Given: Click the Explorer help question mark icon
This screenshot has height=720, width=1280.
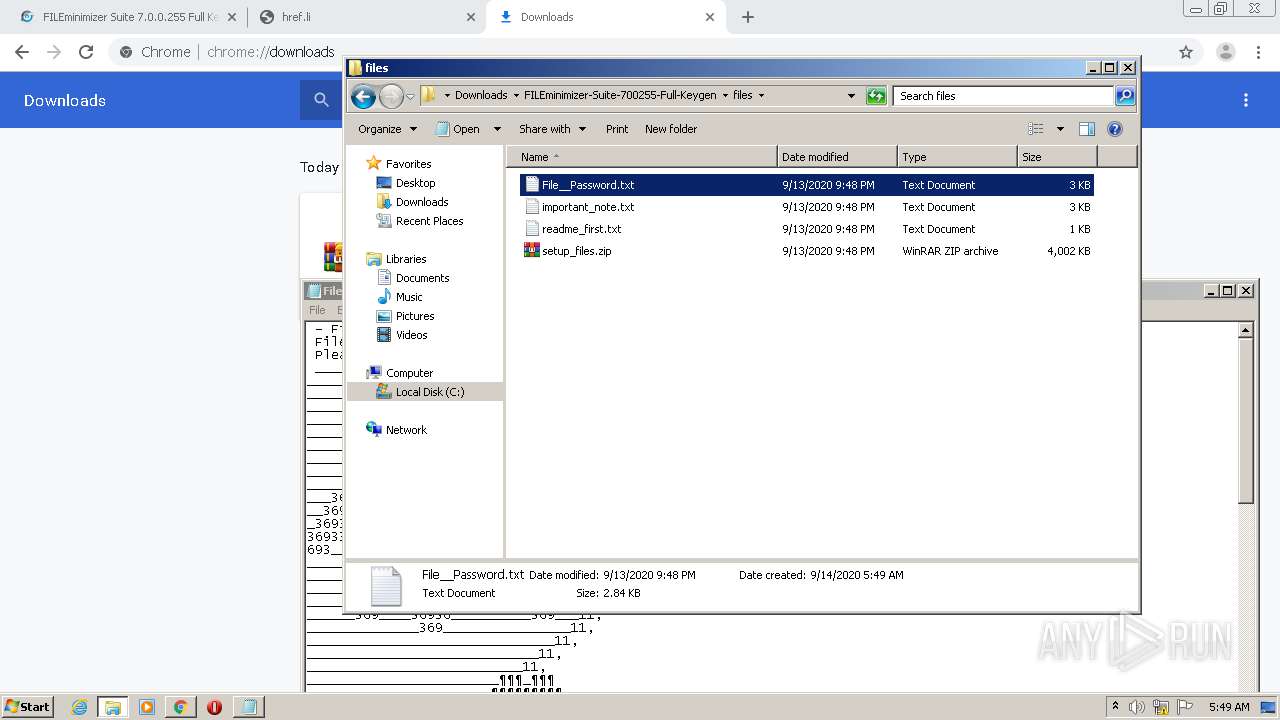Looking at the screenshot, I should coord(1115,129).
